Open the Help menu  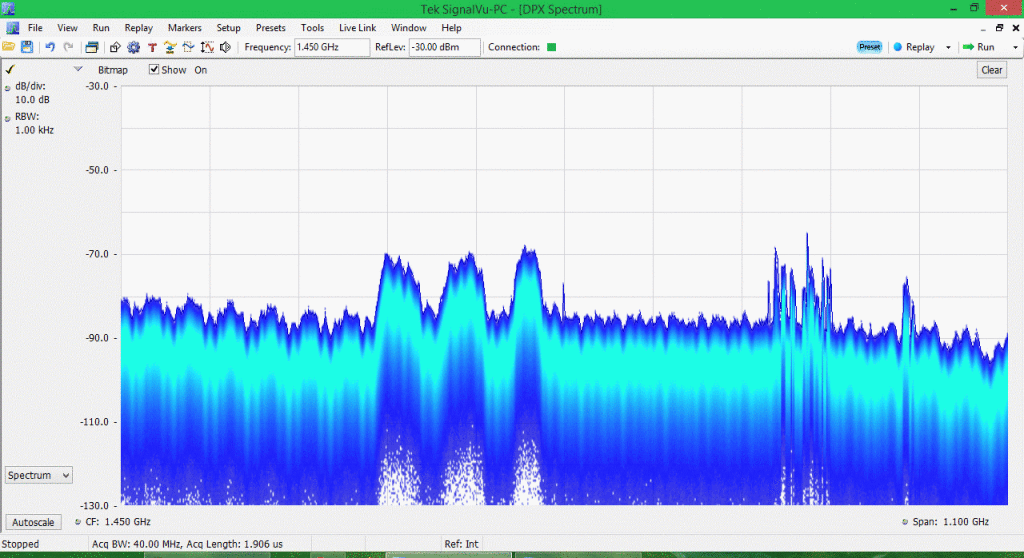click(451, 28)
